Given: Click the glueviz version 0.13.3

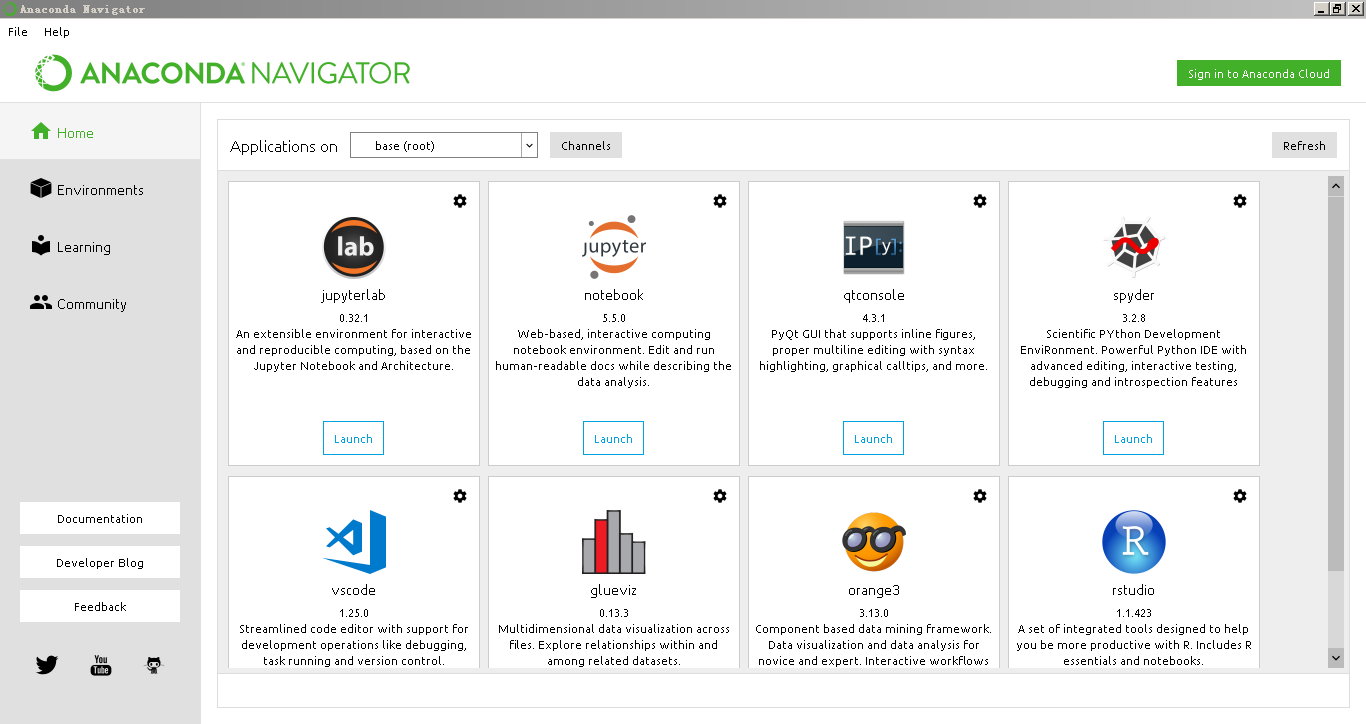Looking at the screenshot, I should click(614, 612).
